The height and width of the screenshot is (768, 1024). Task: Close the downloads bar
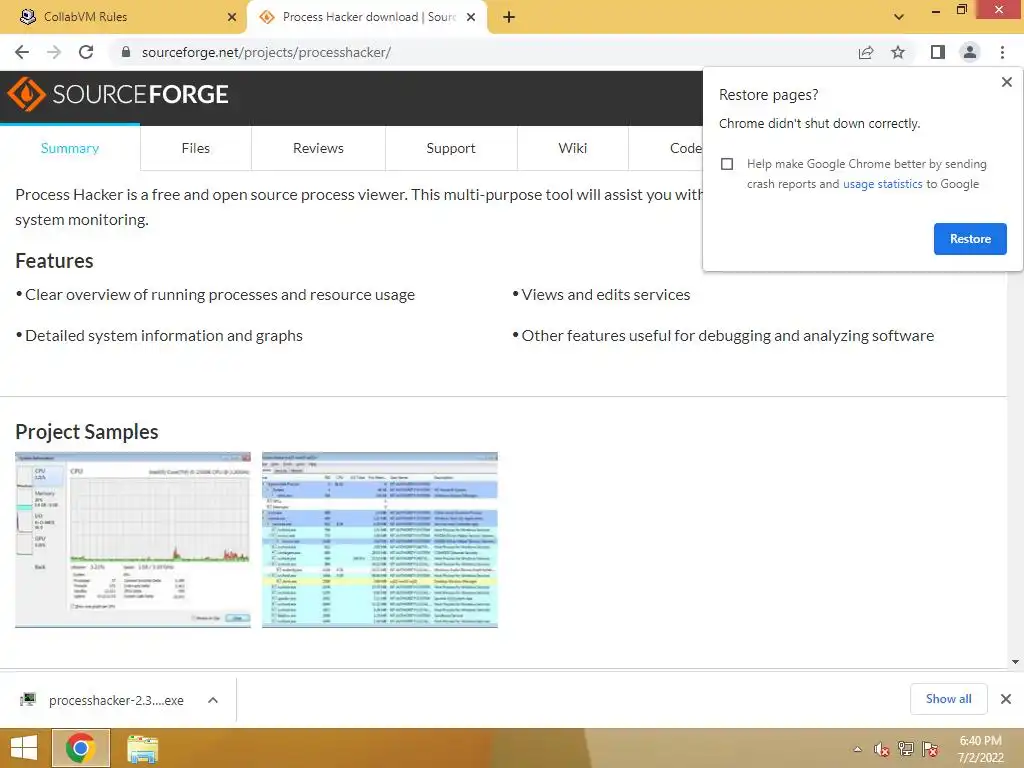click(x=1006, y=699)
